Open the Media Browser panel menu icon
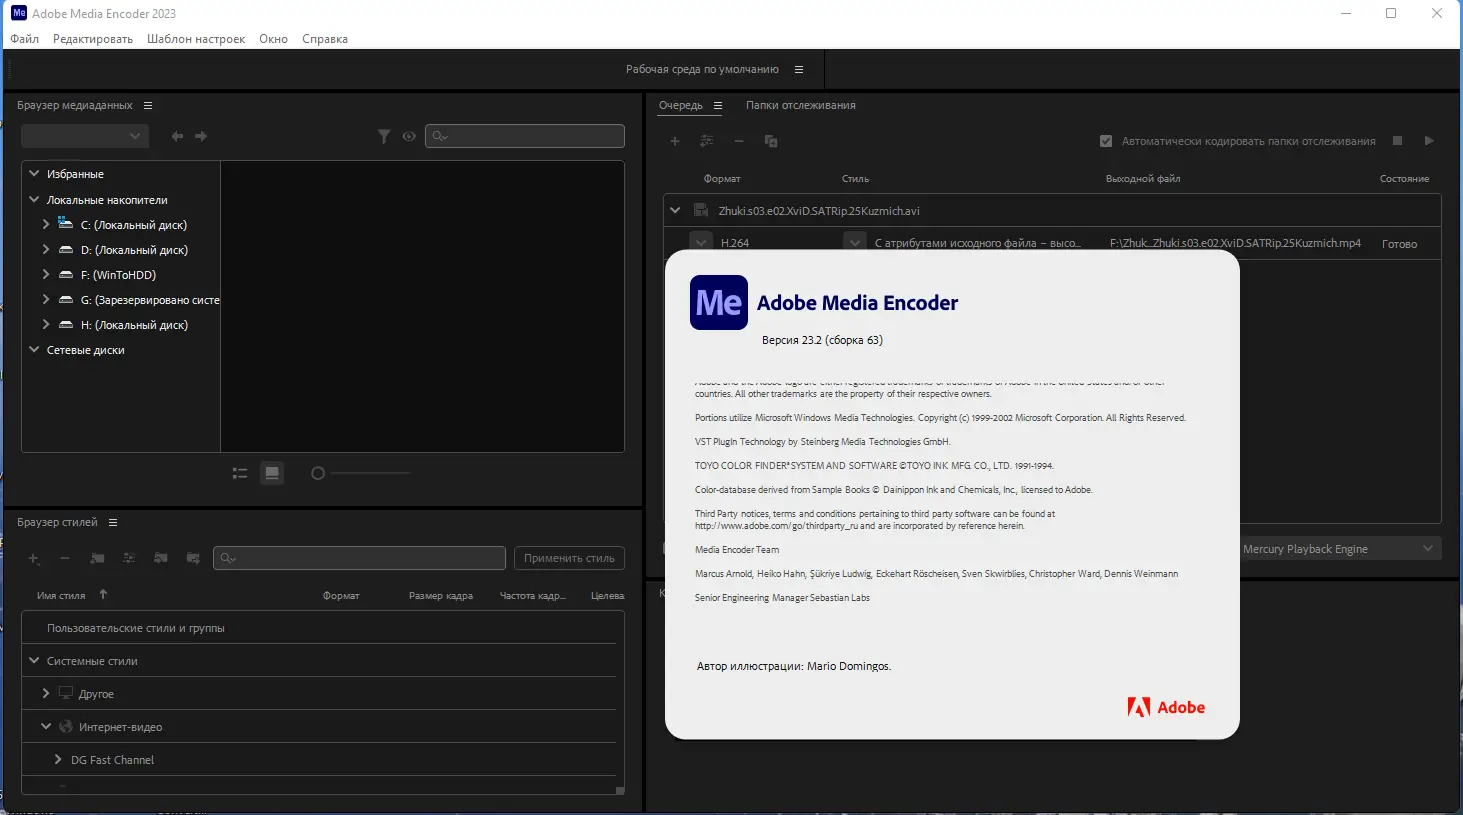Image resolution: width=1463 pixels, height=815 pixels. [x=147, y=104]
